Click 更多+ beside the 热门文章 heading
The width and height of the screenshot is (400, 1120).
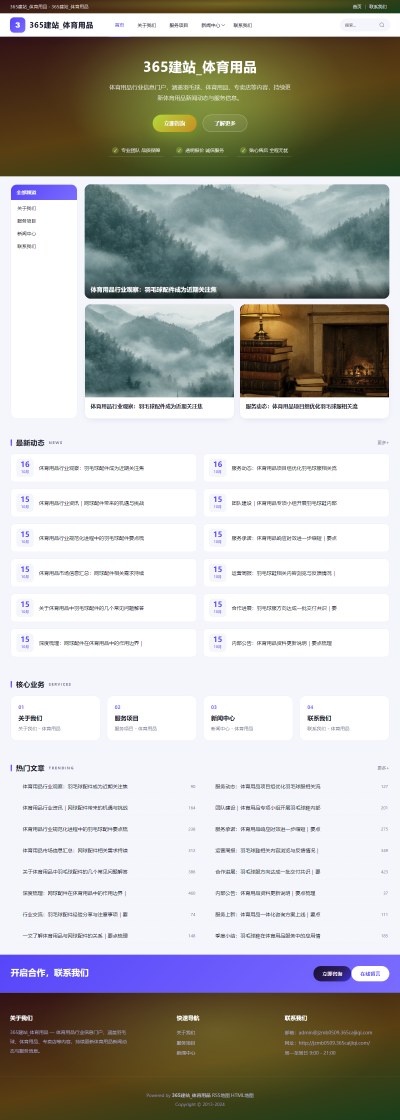[x=383, y=768]
